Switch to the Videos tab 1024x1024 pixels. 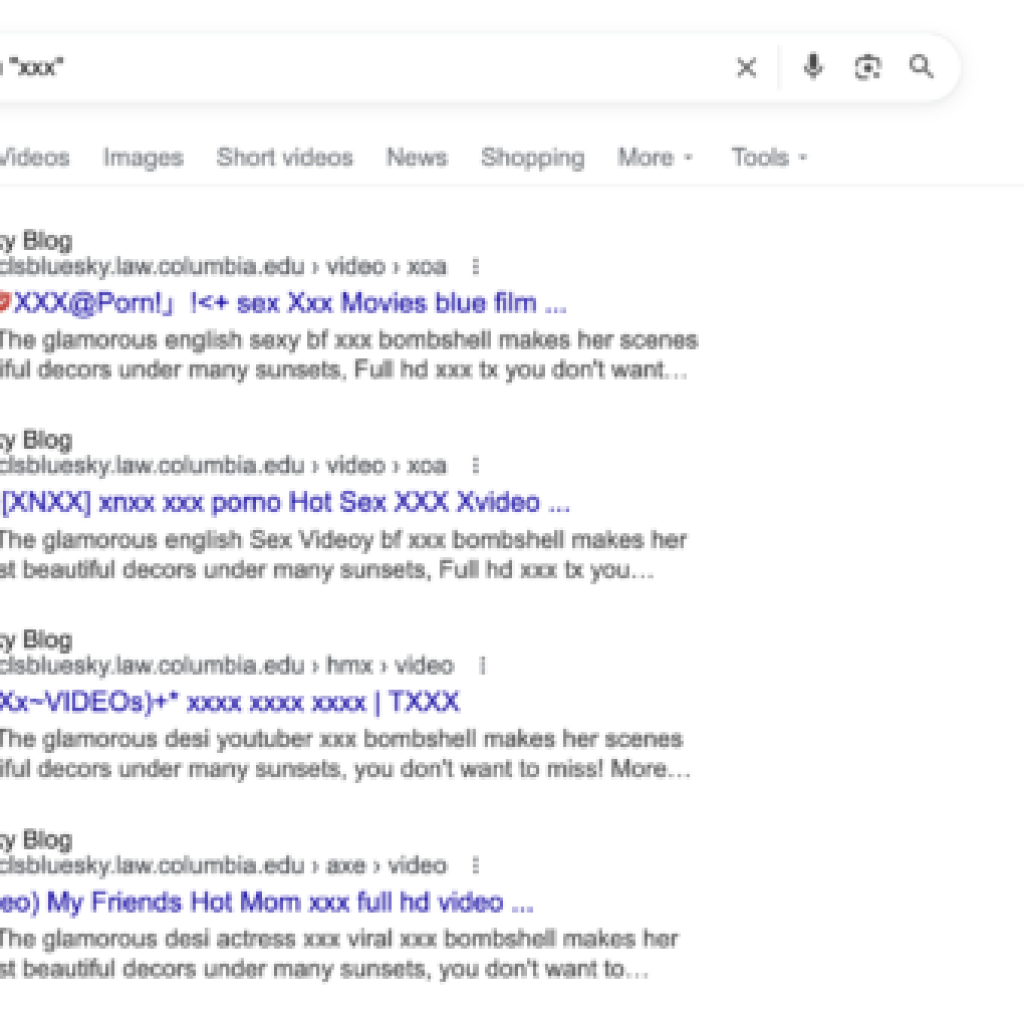(x=34, y=158)
